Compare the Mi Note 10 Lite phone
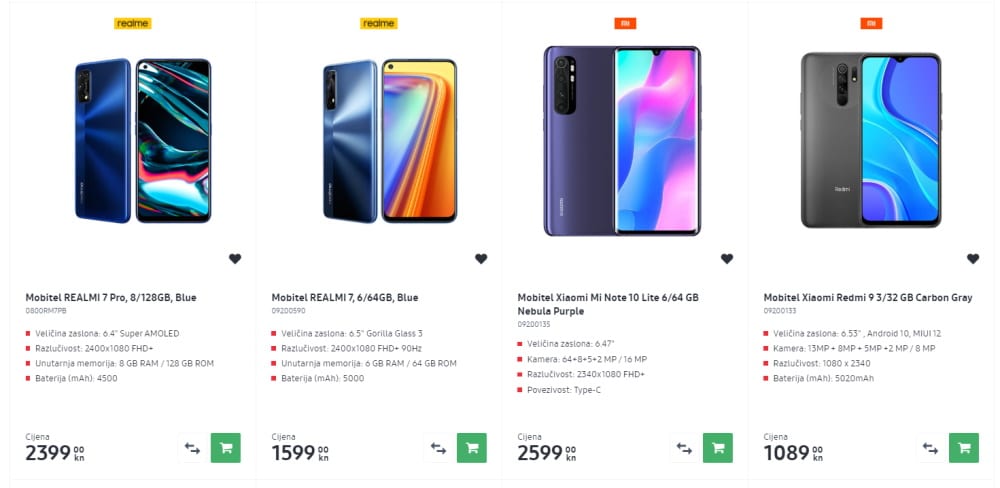 tap(684, 448)
